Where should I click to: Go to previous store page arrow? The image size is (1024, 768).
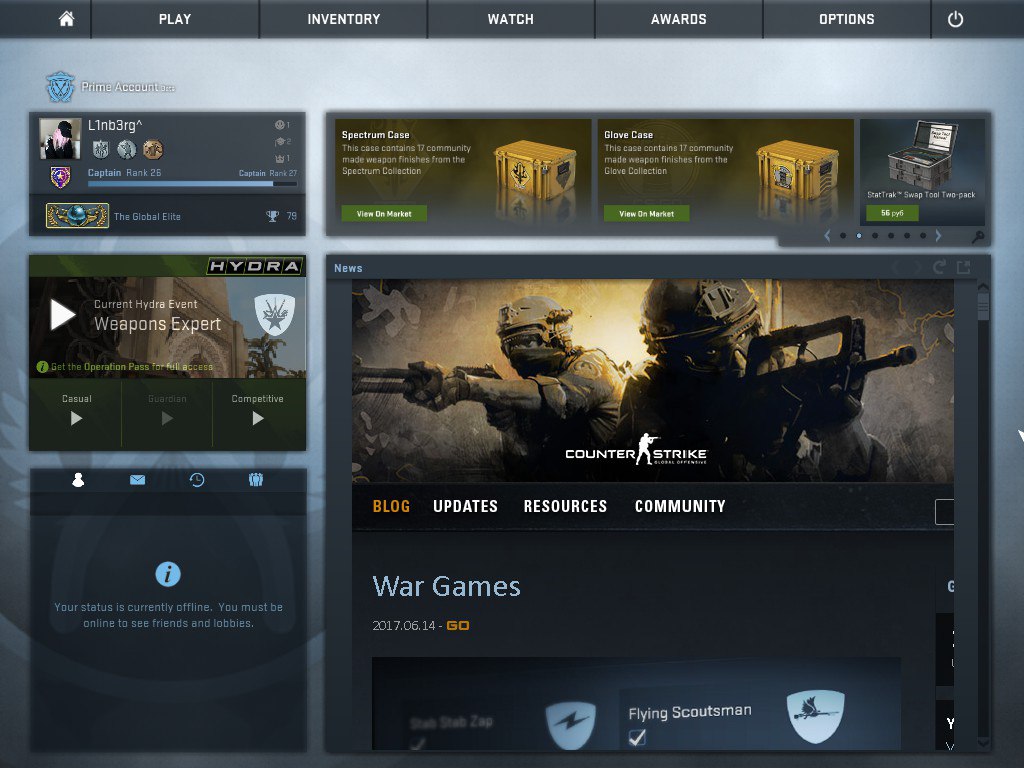827,236
